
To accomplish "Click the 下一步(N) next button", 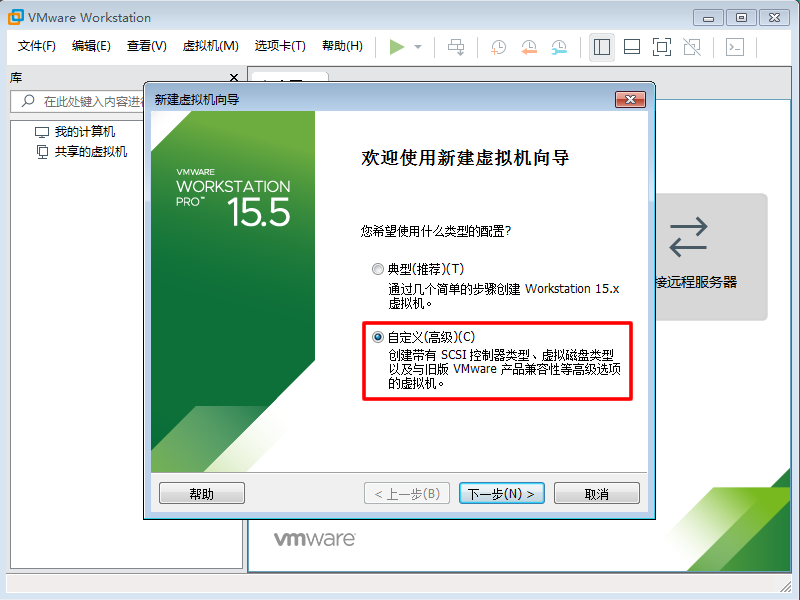I will tap(502, 493).
